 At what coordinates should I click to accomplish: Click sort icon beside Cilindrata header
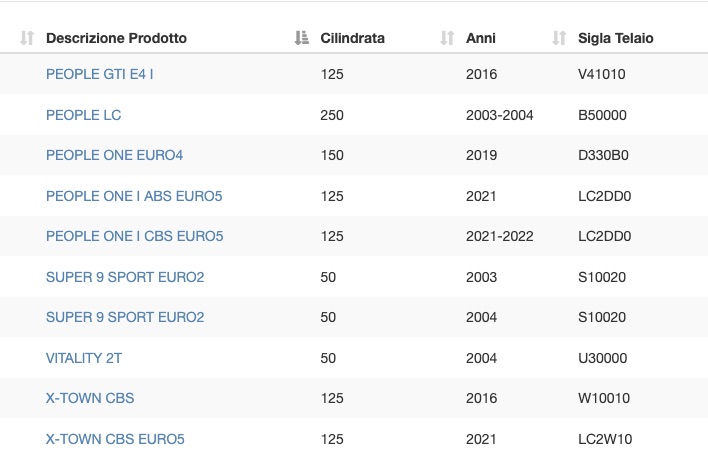(302, 38)
